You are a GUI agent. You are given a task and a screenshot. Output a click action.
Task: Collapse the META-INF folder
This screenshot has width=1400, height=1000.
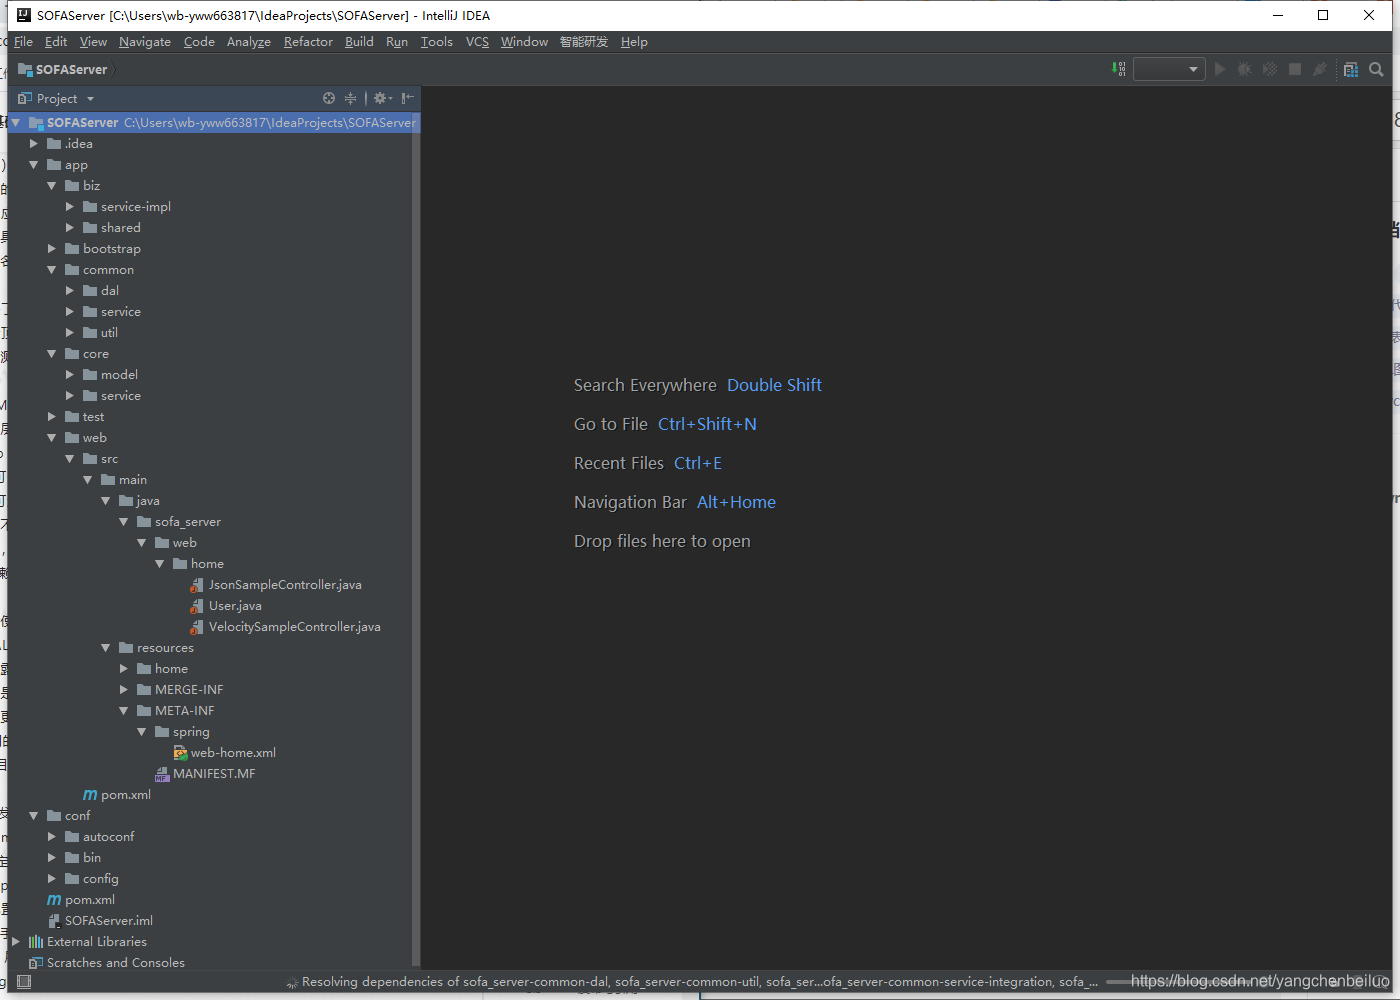click(123, 711)
